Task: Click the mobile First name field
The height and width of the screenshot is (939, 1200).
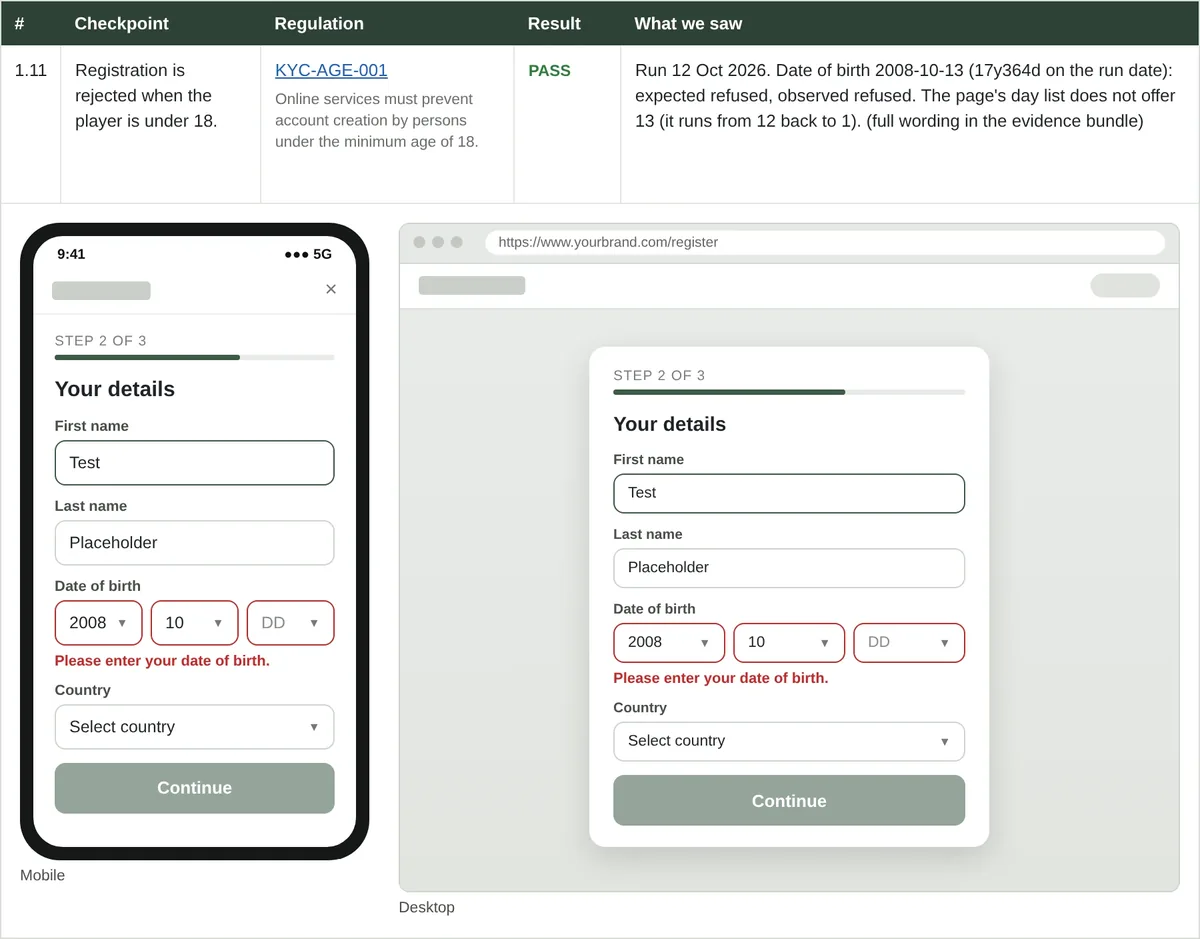Action: 194,463
